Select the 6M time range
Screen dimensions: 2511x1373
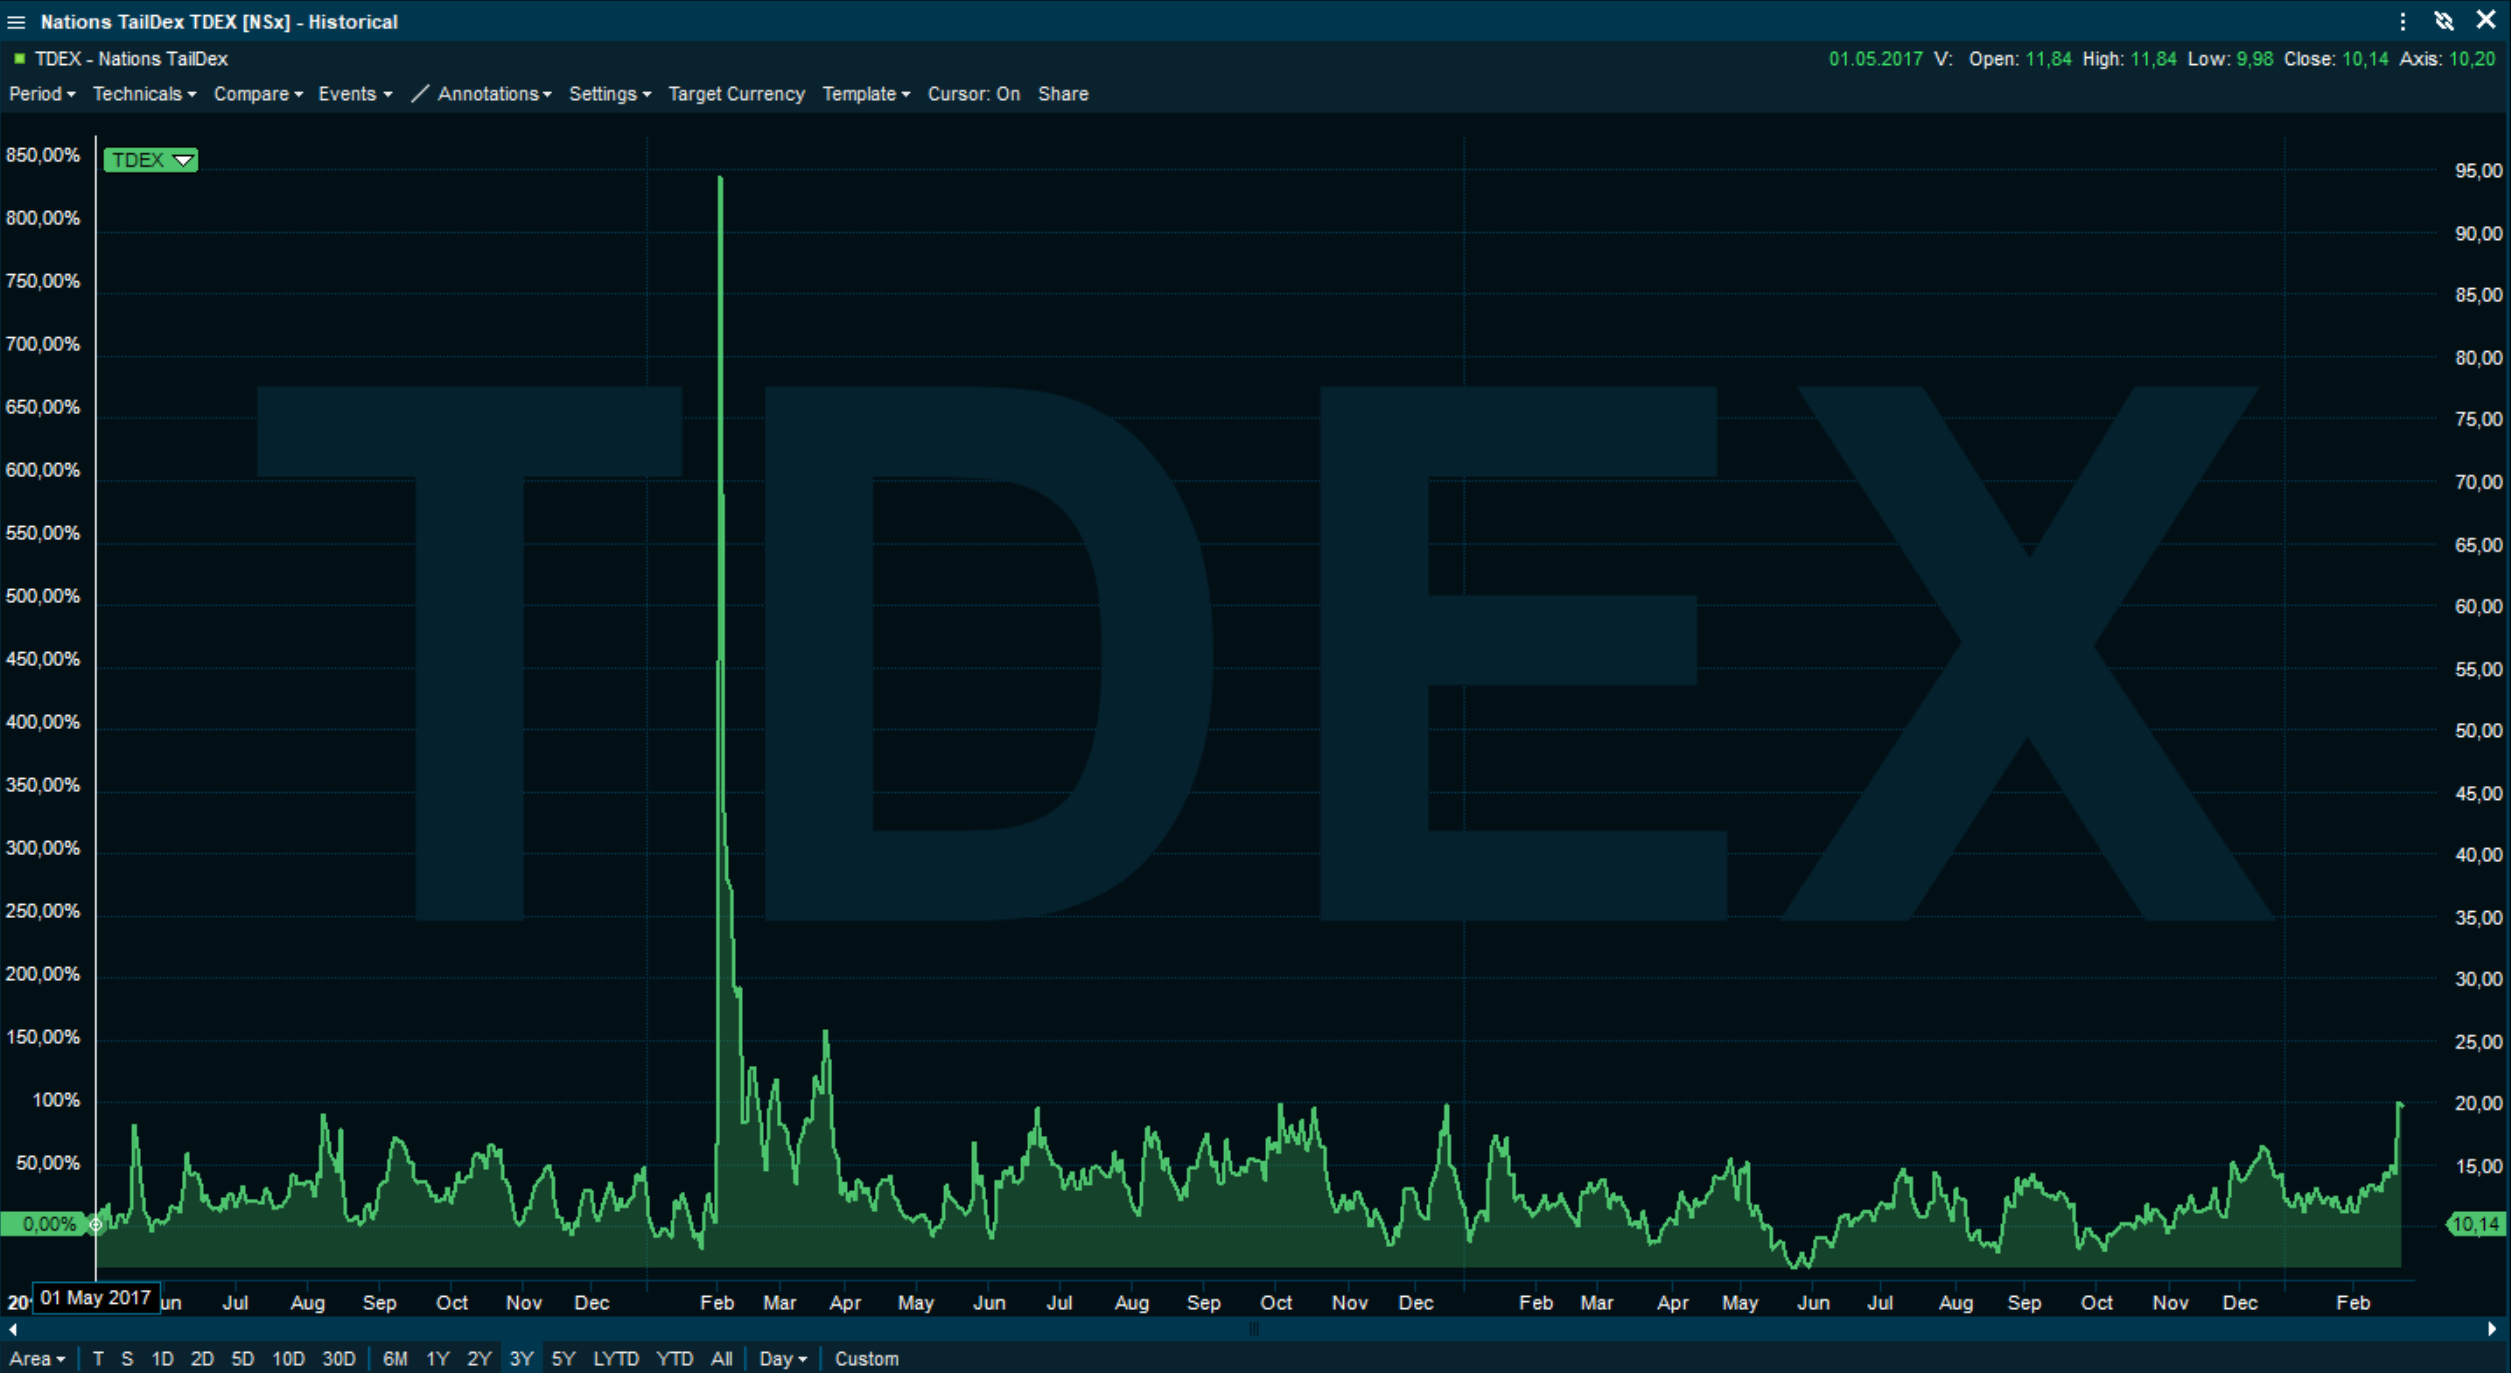[395, 1359]
